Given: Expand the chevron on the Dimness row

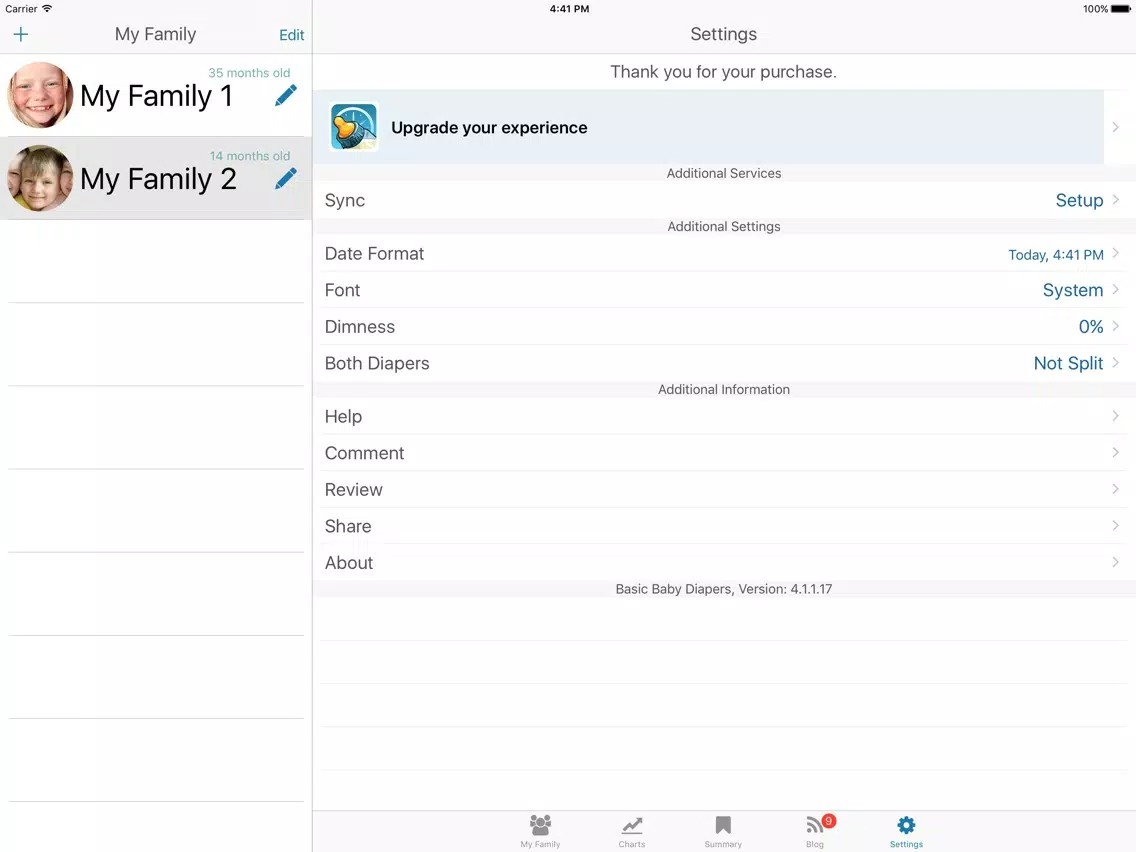Looking at the screenshot, I should click(x=1116, y=326).
